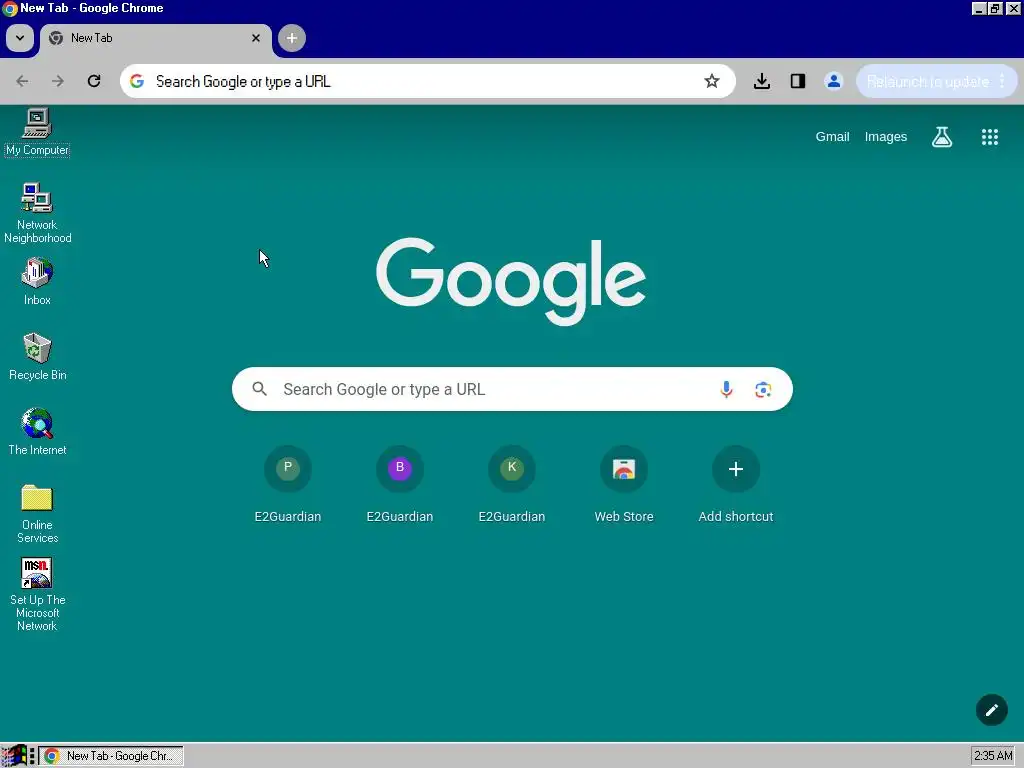Image resolution: width=1024 pixels, height=768 pixels.
Task: Go forward with the forward arrow
Action: click(x=58, y=81)
